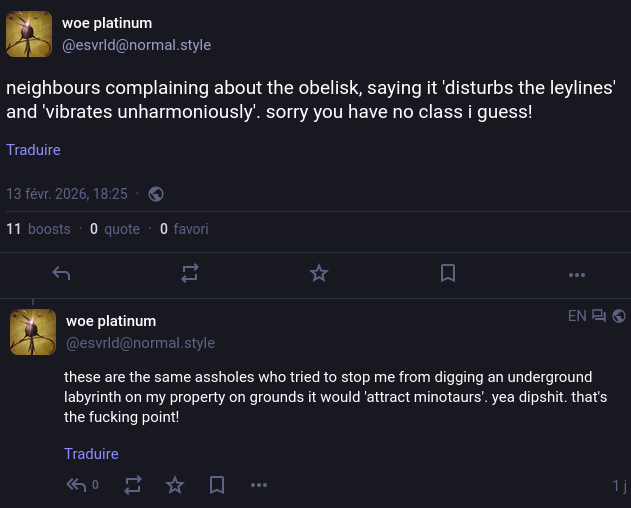Translate the obelisk post via Traduire
Image resolution: width=631 pixels, height=508 pixels.
(x=33, y=150)
